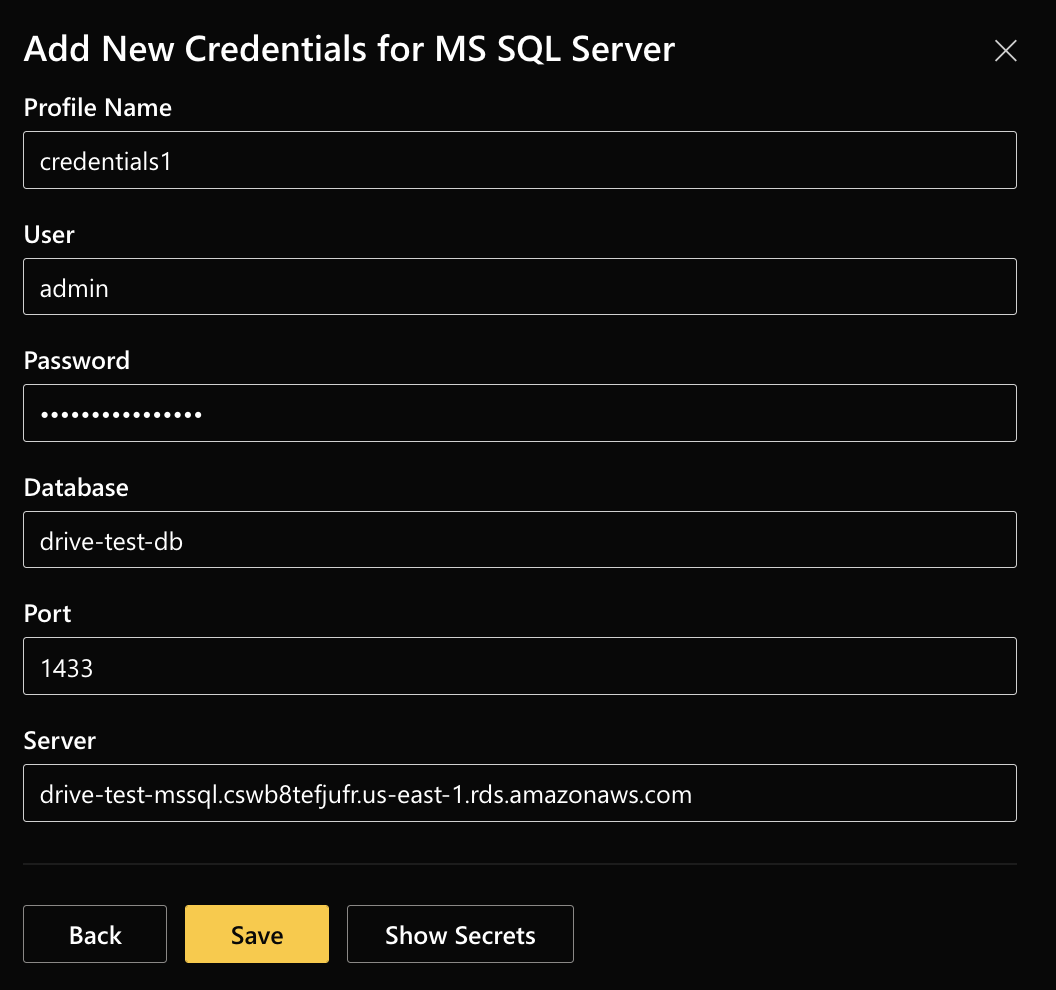The image size is (1056, 990).
Task: Click the Add New Credentials dialog title
Action: click(349, 48)
